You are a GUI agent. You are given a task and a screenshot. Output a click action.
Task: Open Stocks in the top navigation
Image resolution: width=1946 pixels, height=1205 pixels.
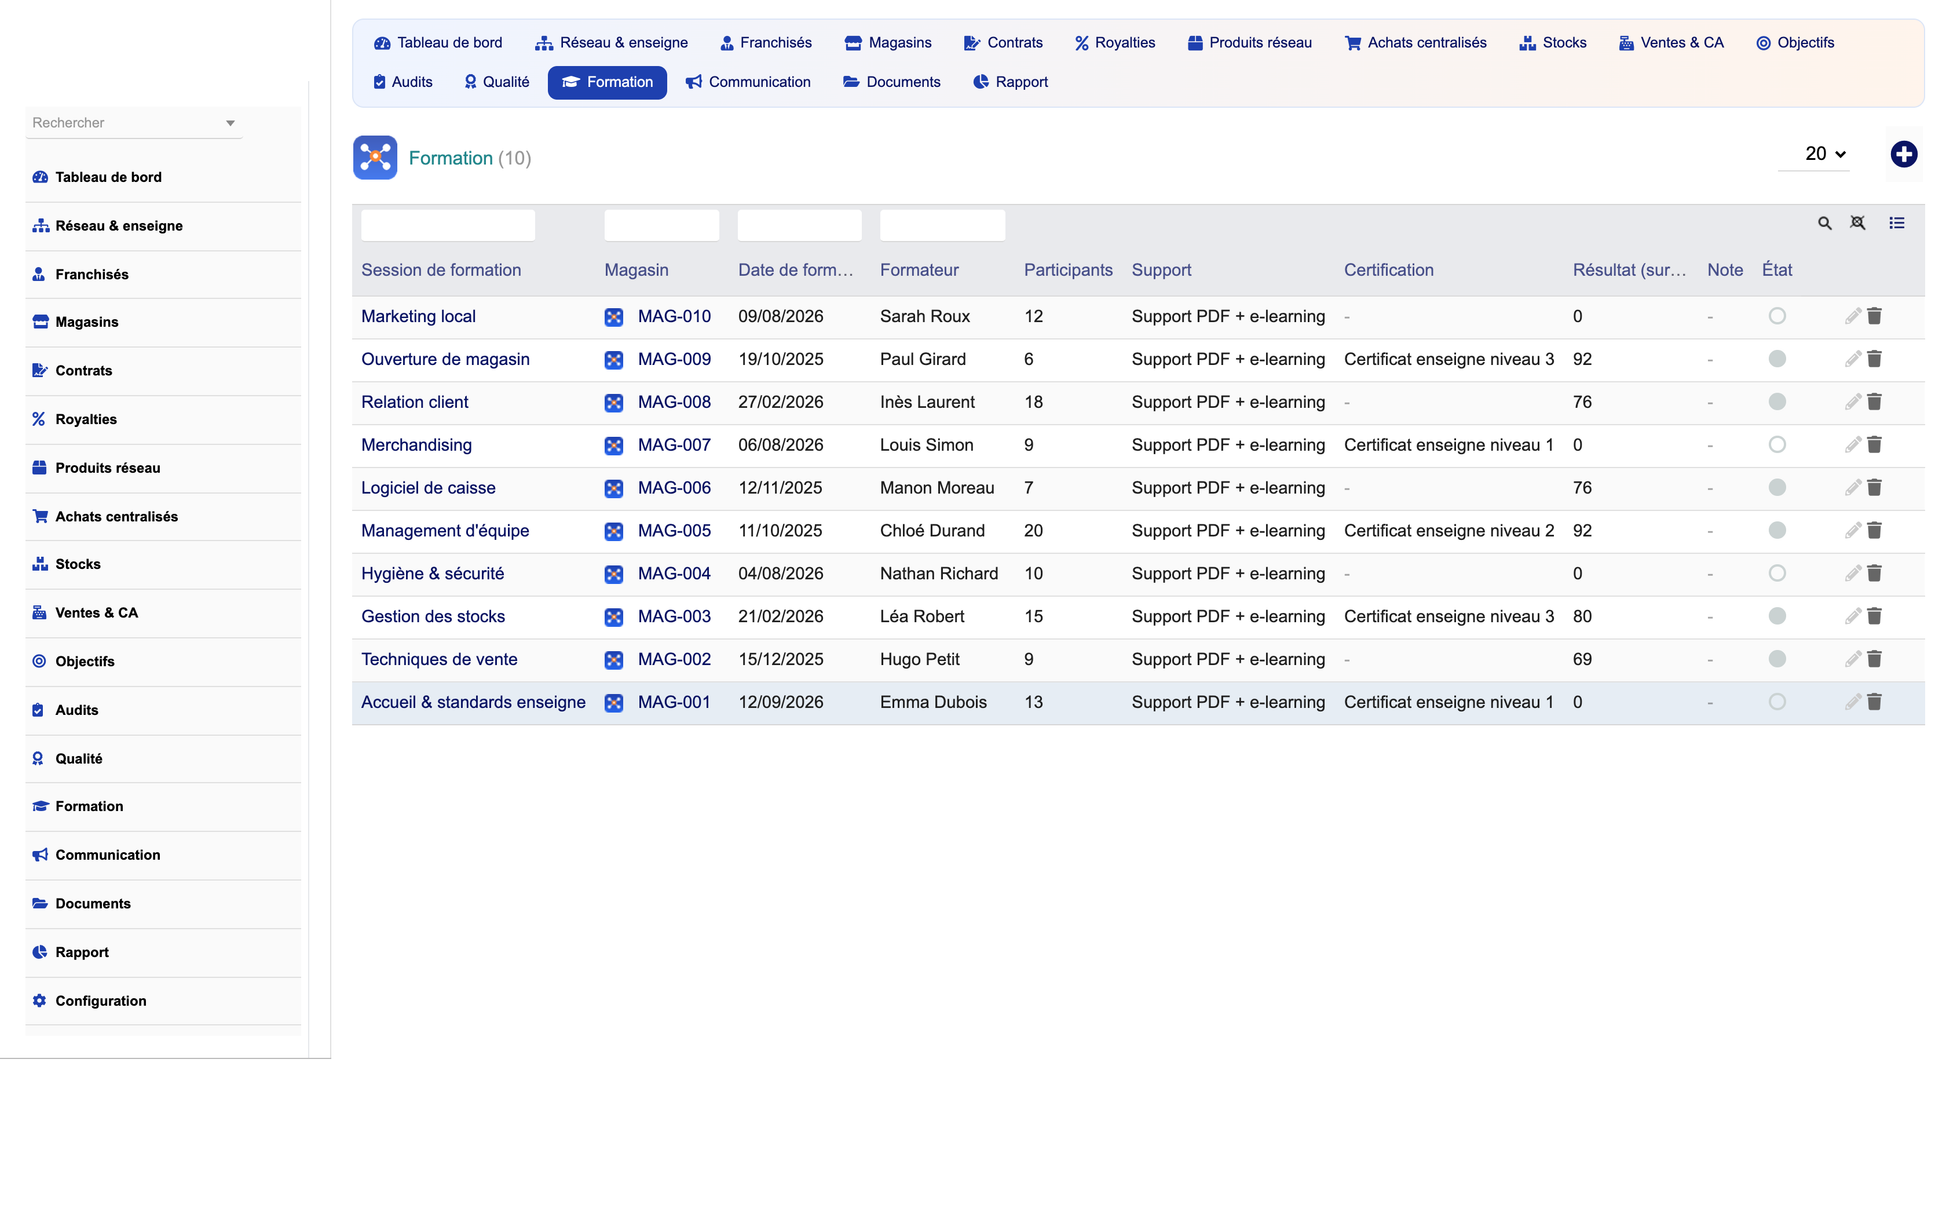[1552, 43]
